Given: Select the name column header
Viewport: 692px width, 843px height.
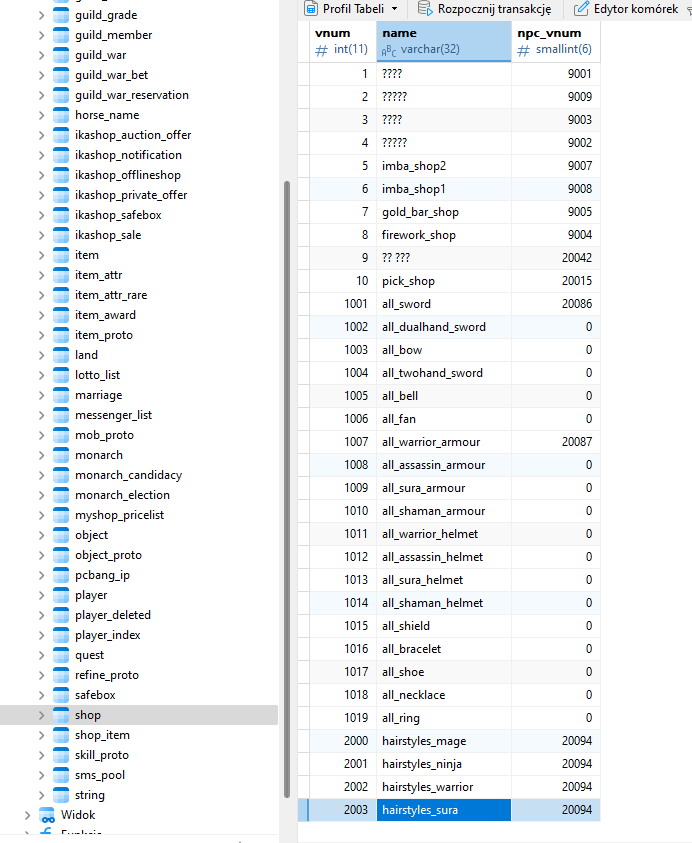Looking at the screenshot, I should tap(444, 41).
